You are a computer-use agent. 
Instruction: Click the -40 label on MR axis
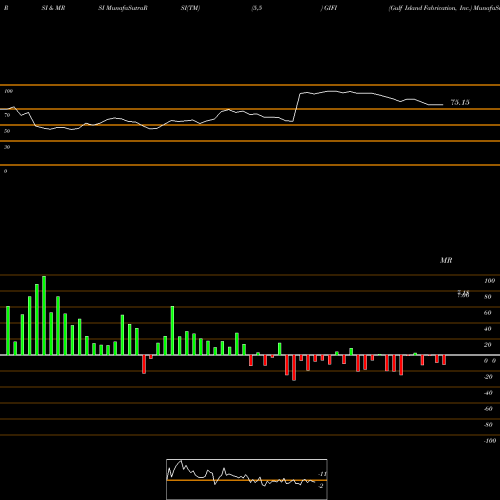(488, 393)
